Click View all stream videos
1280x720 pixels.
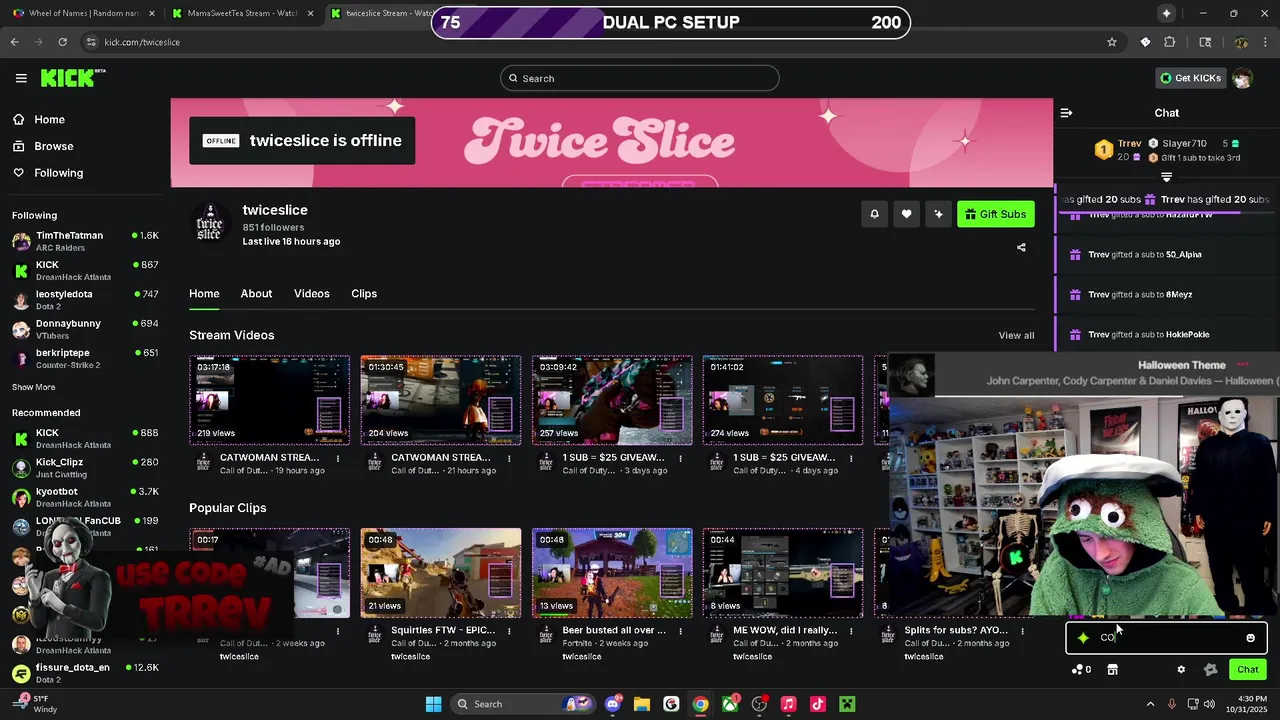pos(1016,335)
